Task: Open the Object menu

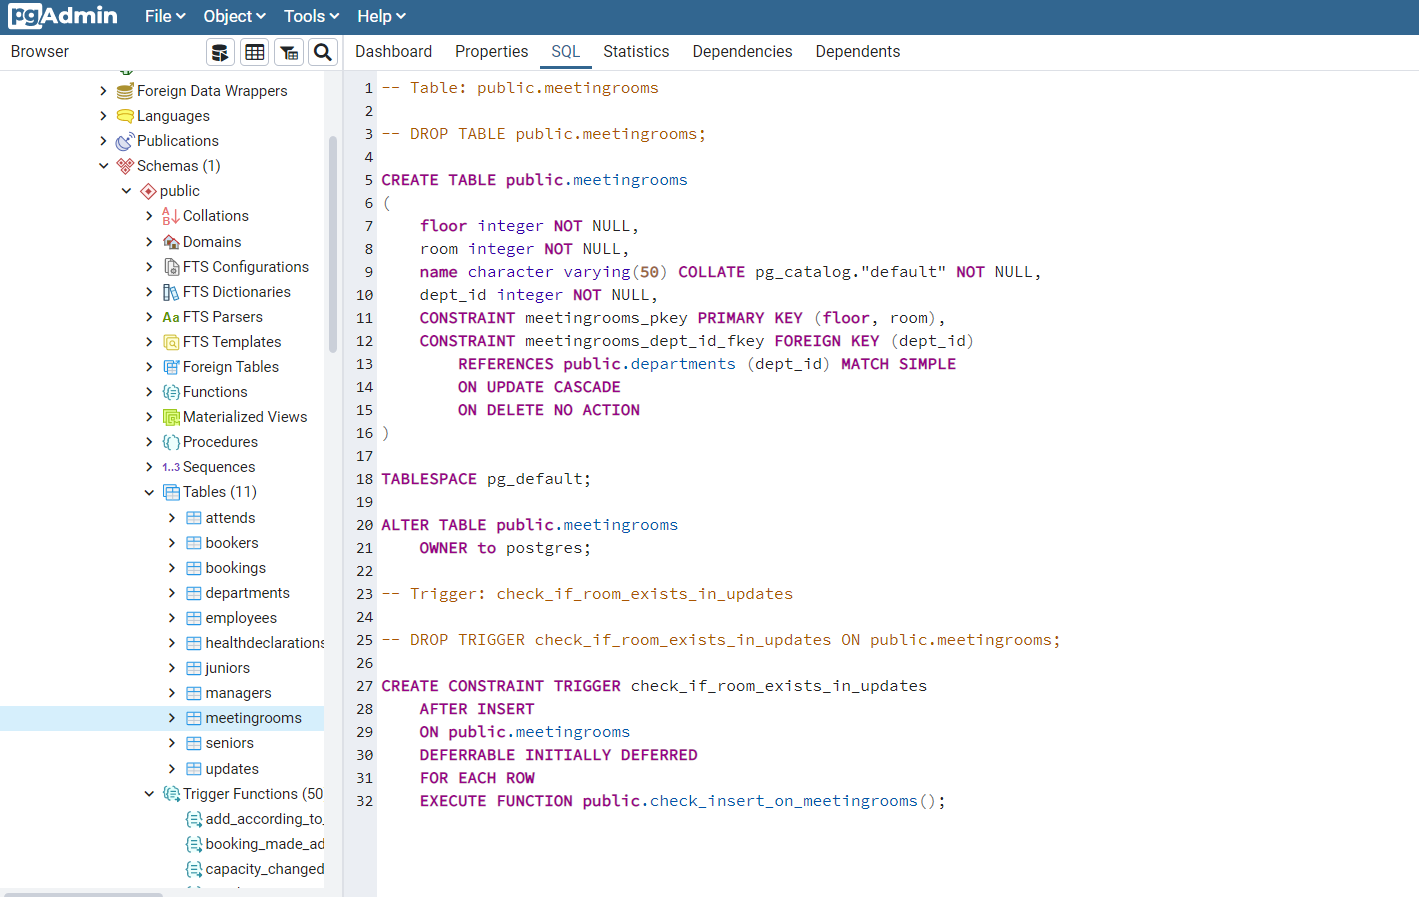Action: click(x=234, y=16)
